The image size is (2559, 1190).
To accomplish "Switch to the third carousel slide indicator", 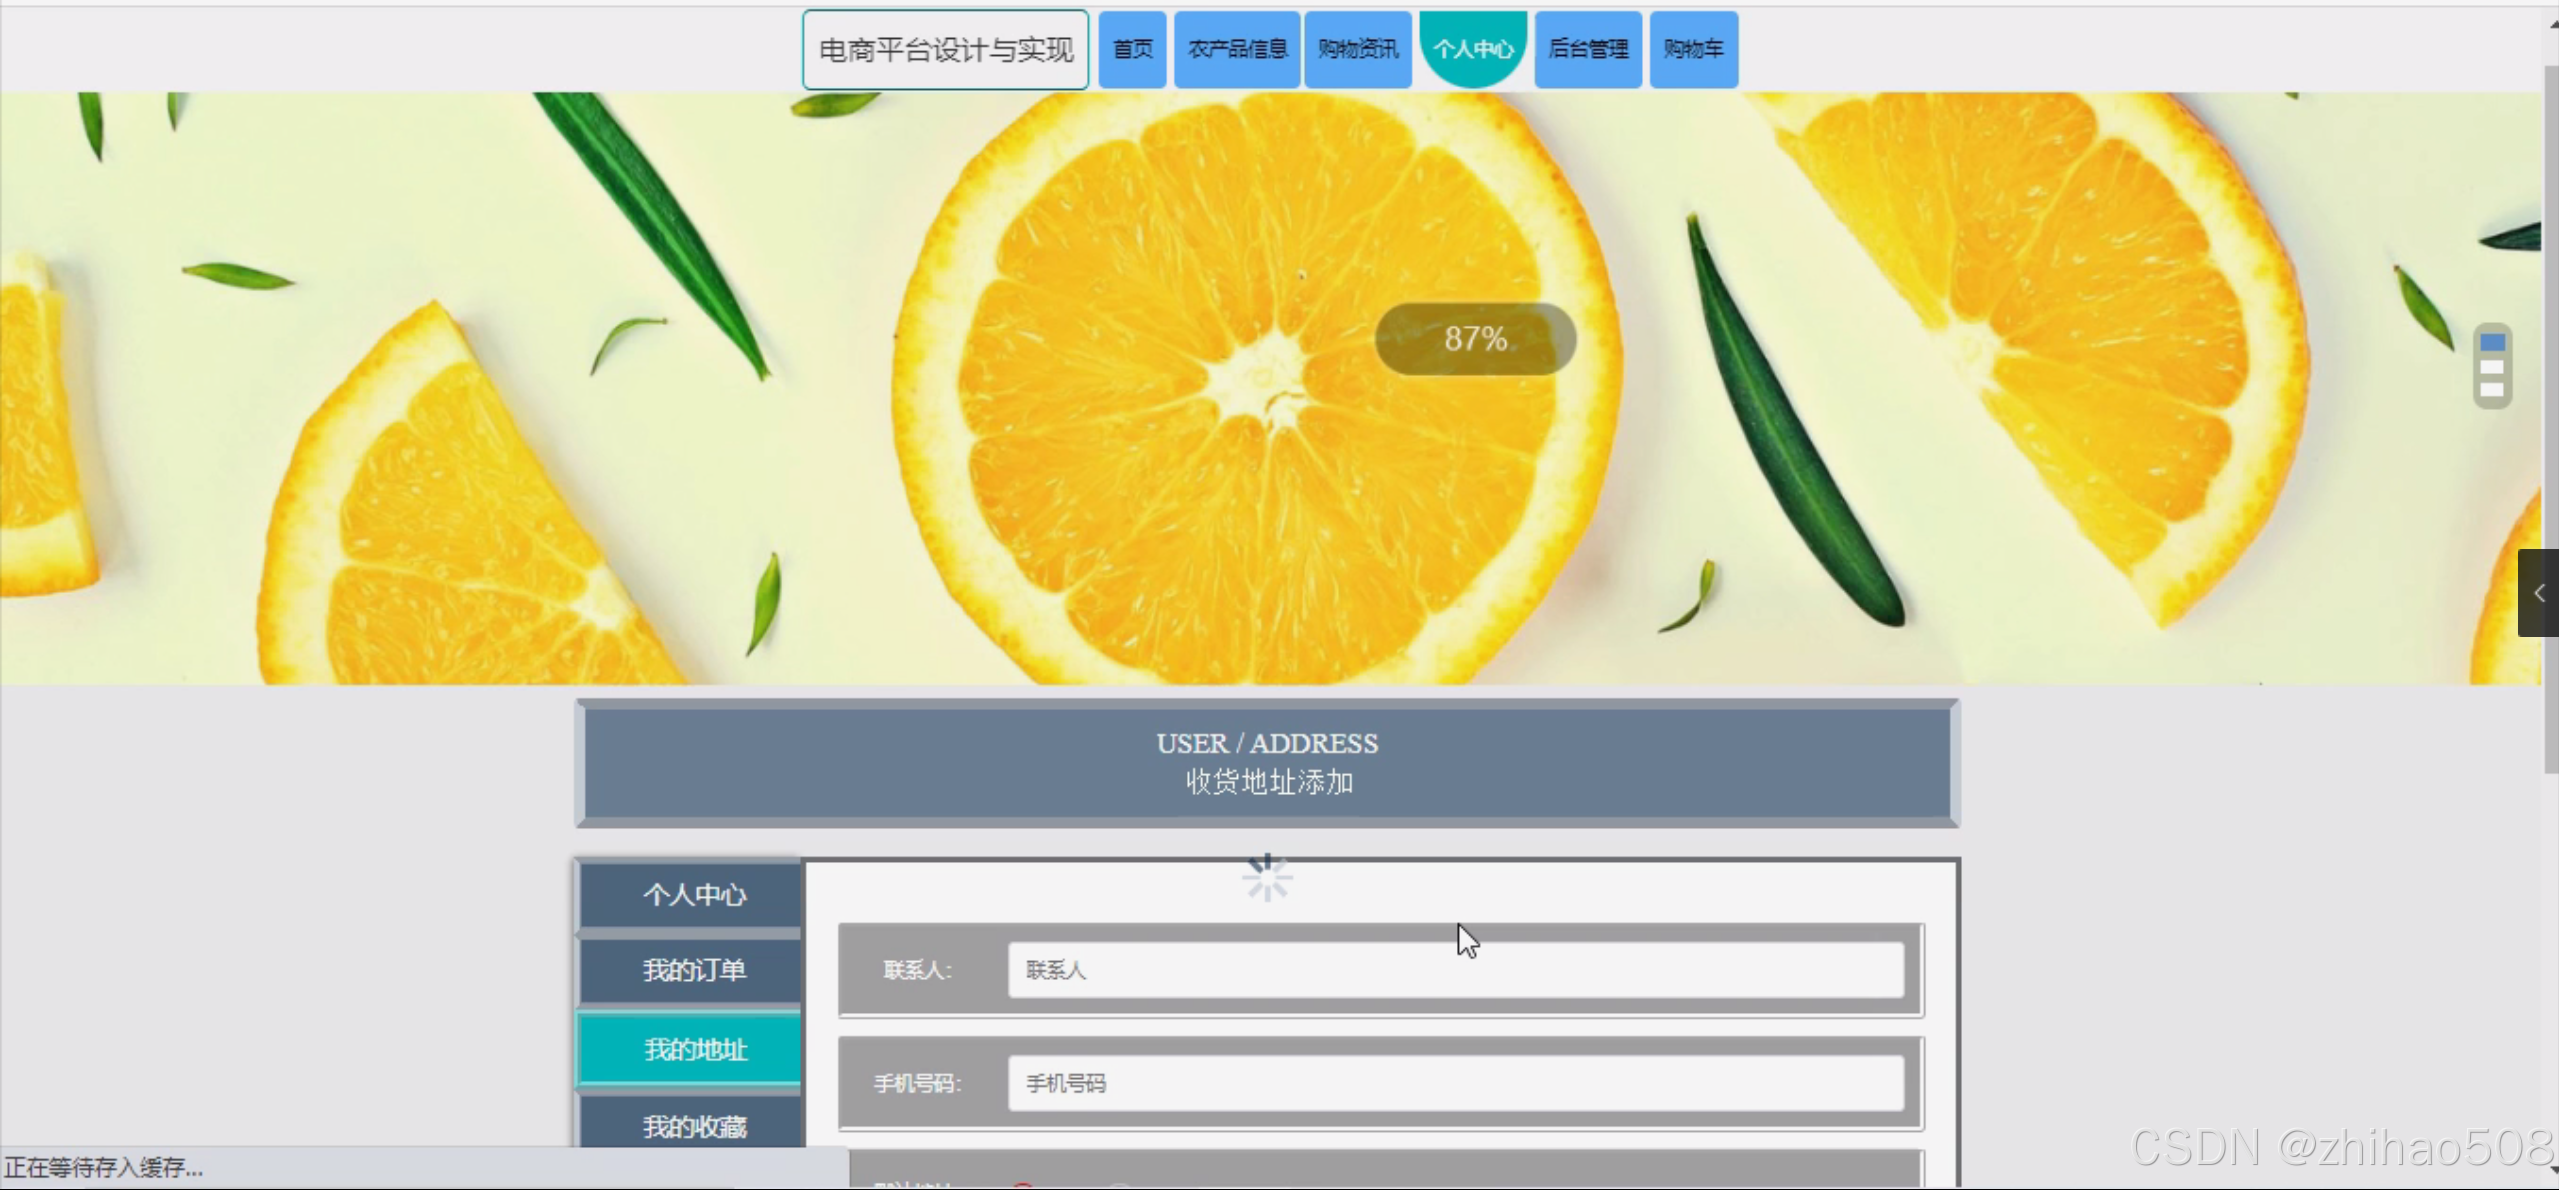I will 2492,390.
